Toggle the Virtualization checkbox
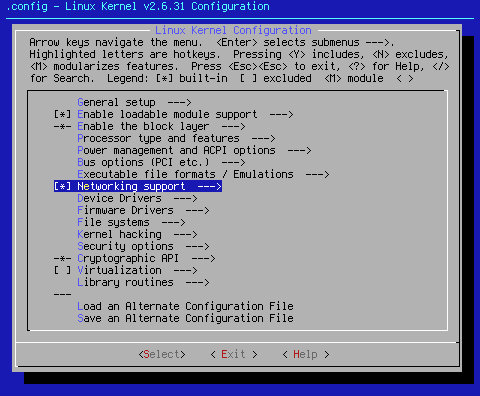The image size is (480, 396). (63, 270)
